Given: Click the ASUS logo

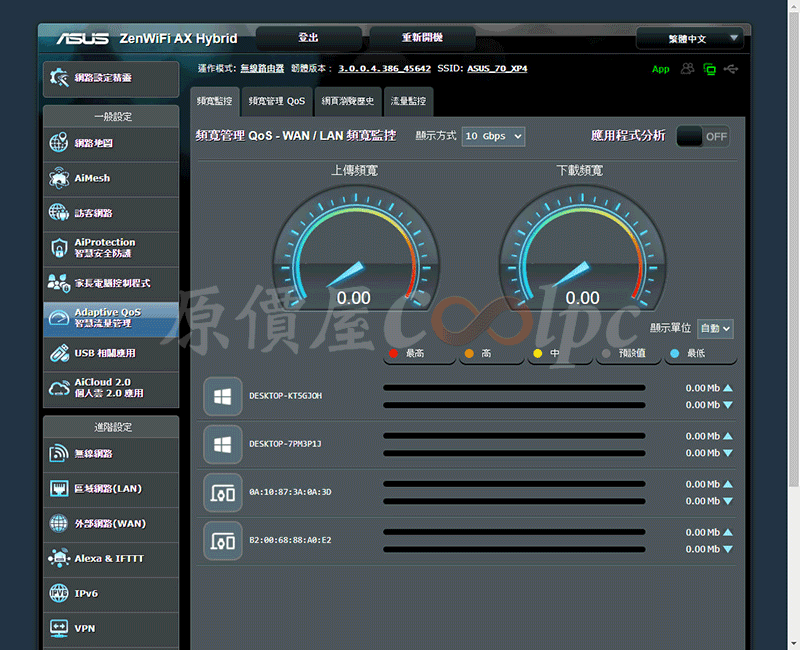Looking at the screenshot, I should tap(83, 39).
